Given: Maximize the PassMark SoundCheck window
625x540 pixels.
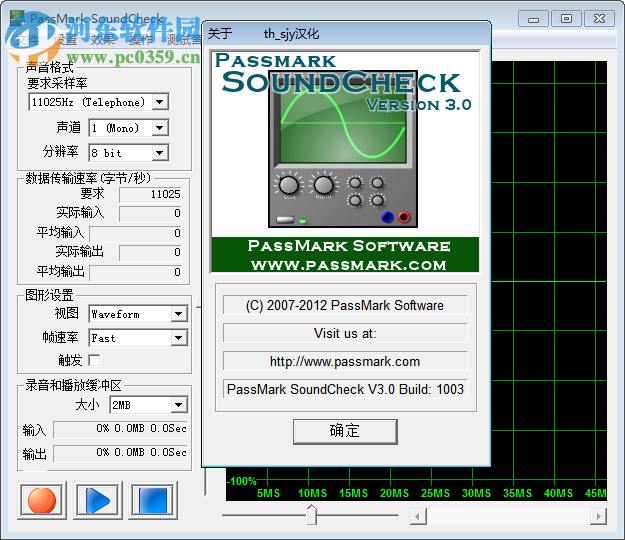Looking at the screenshot, I should pyautogui.click(x=566, y=18).
